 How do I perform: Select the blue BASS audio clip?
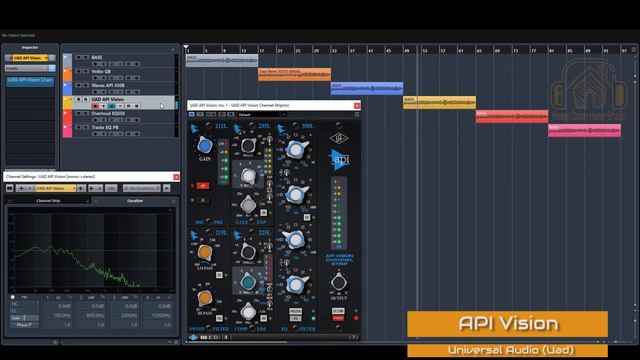click(367, 88)
